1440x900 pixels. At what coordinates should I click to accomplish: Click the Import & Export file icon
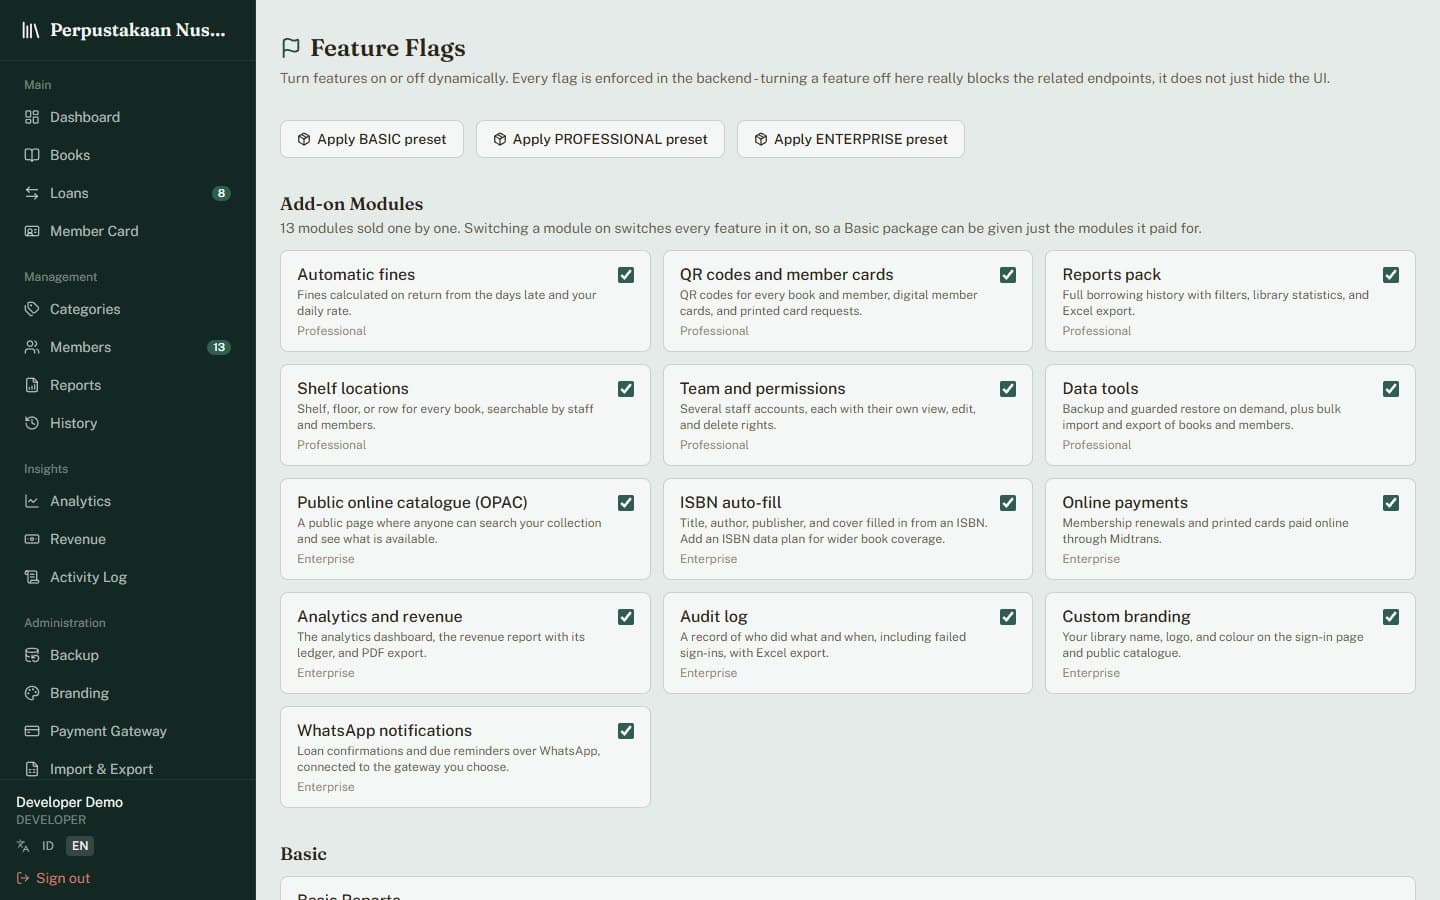[x=32, y=769]
